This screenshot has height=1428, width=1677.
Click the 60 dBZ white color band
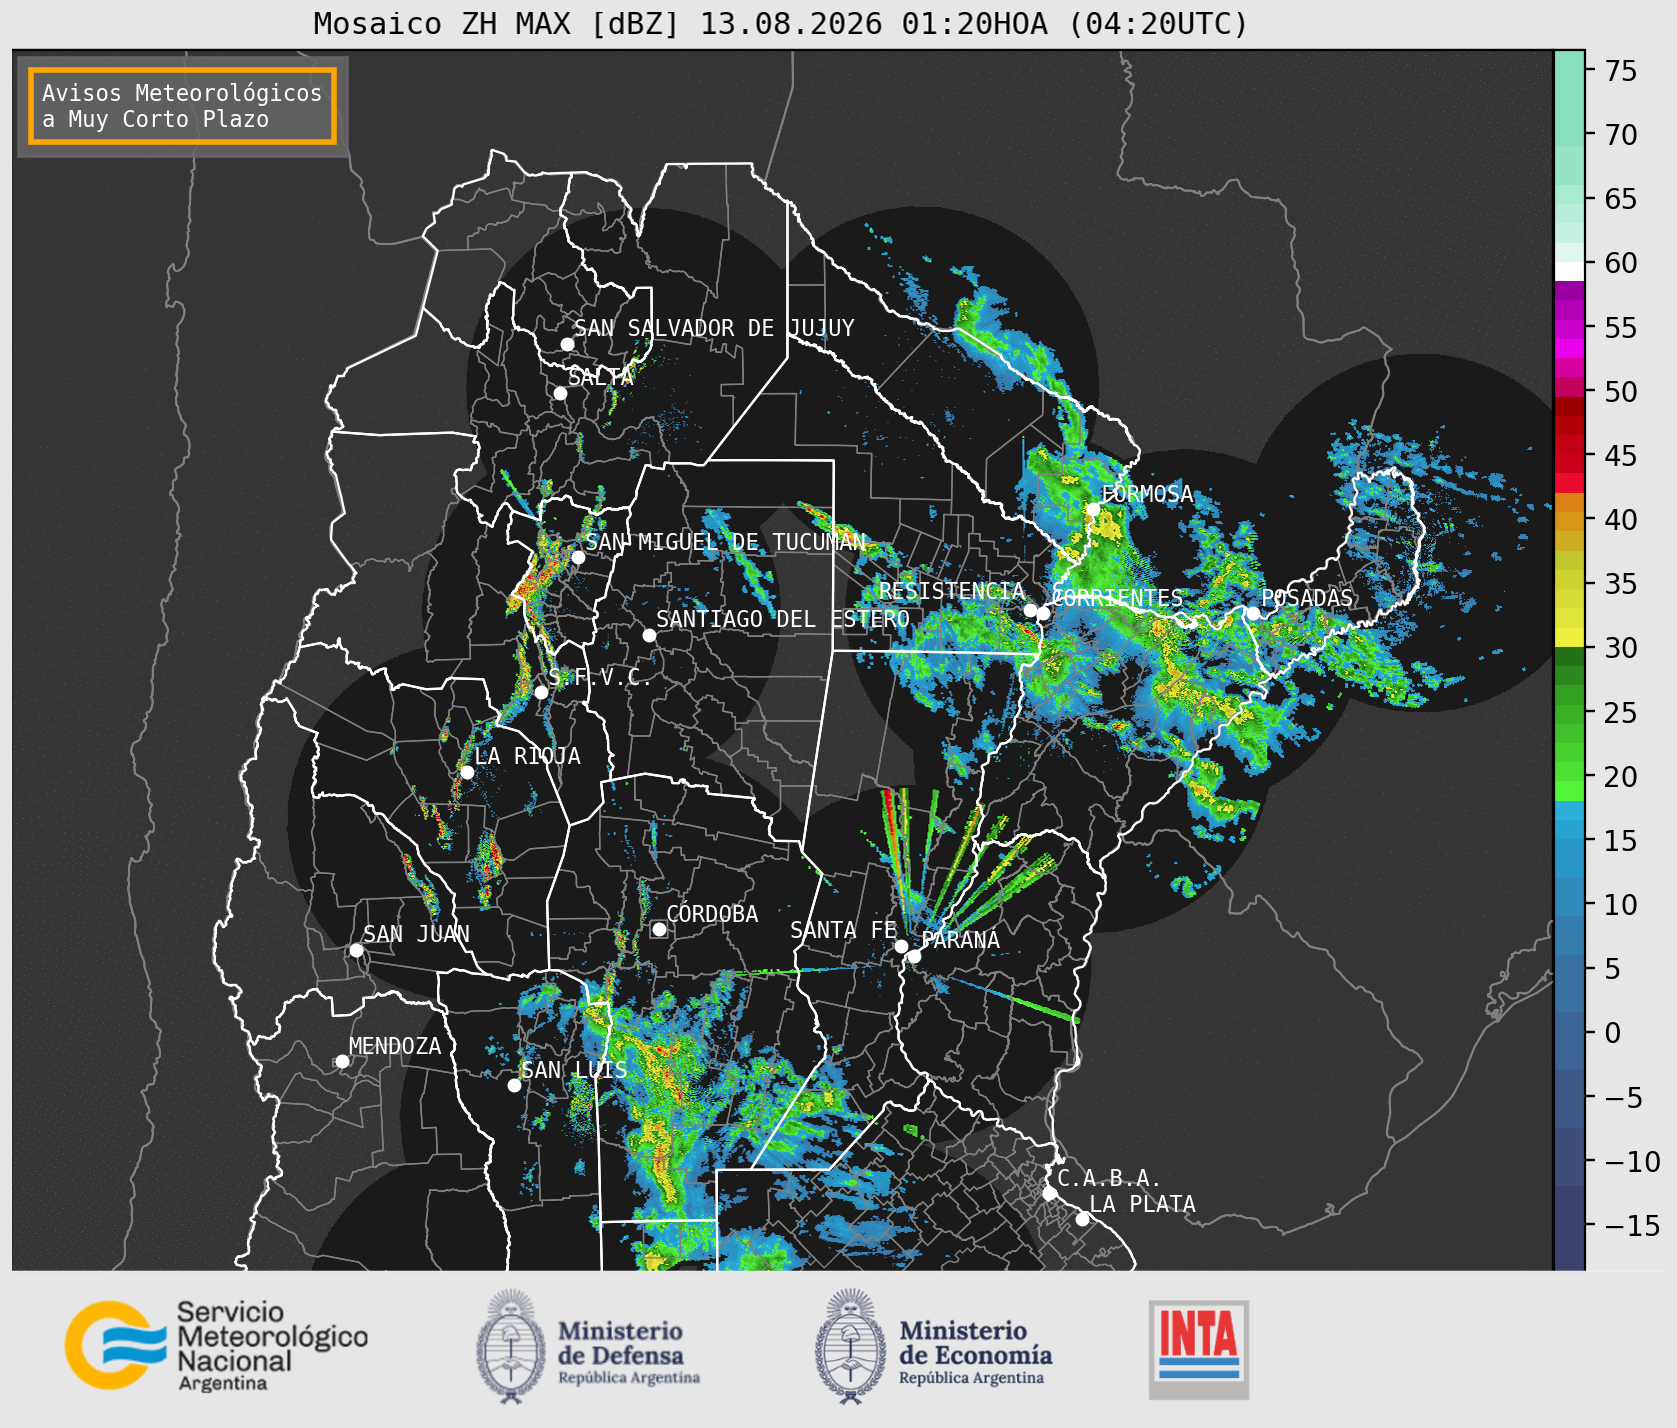tap(1569, 270)
